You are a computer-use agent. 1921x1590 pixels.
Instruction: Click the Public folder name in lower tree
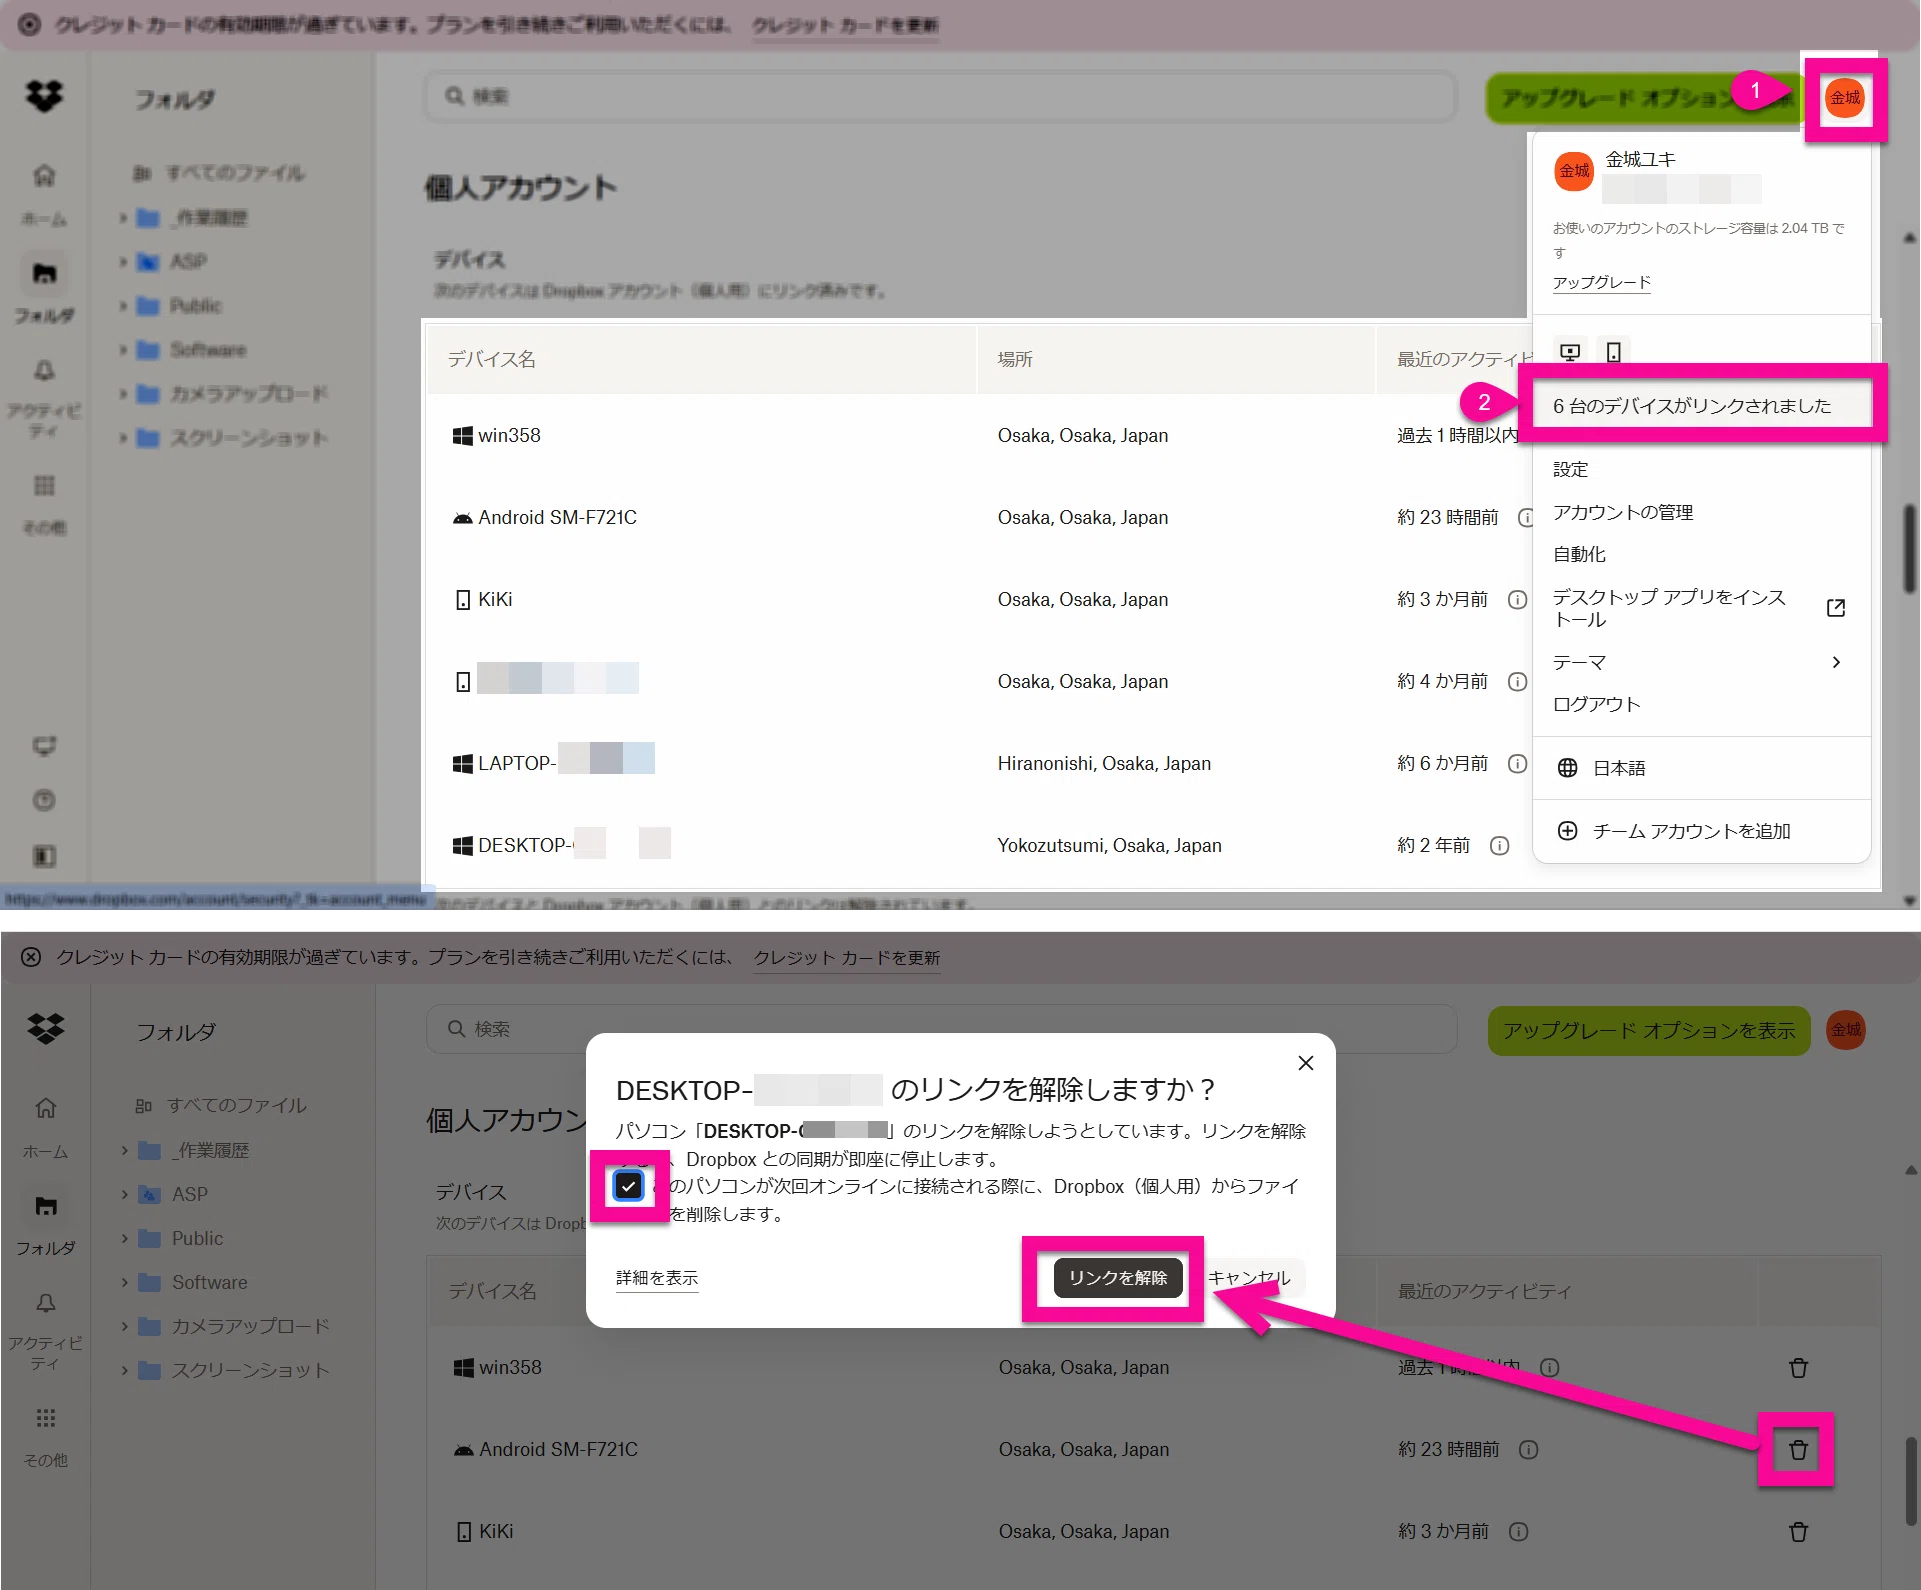click(x=197, y=1239)
